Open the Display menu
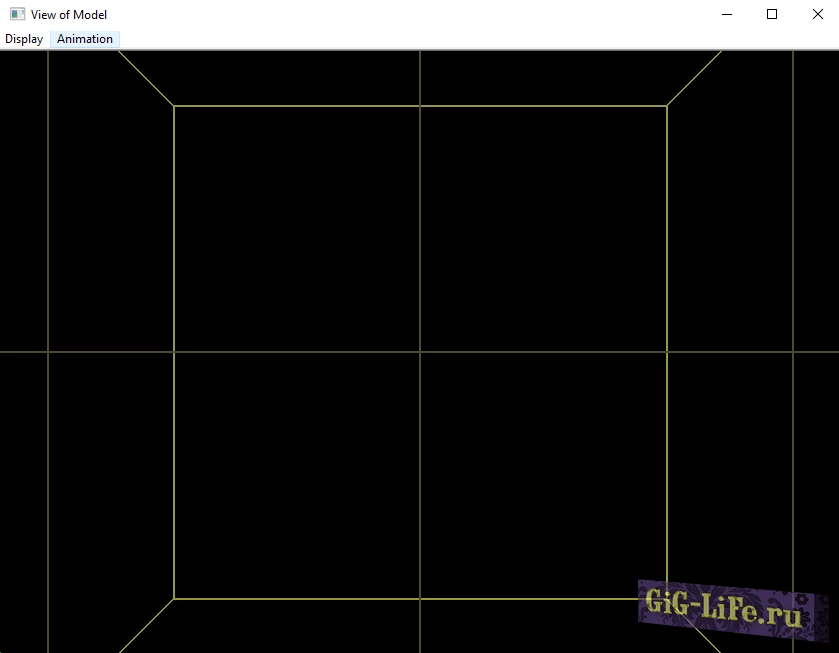Viewport: 839px width, 653px height. click(23, 39)
